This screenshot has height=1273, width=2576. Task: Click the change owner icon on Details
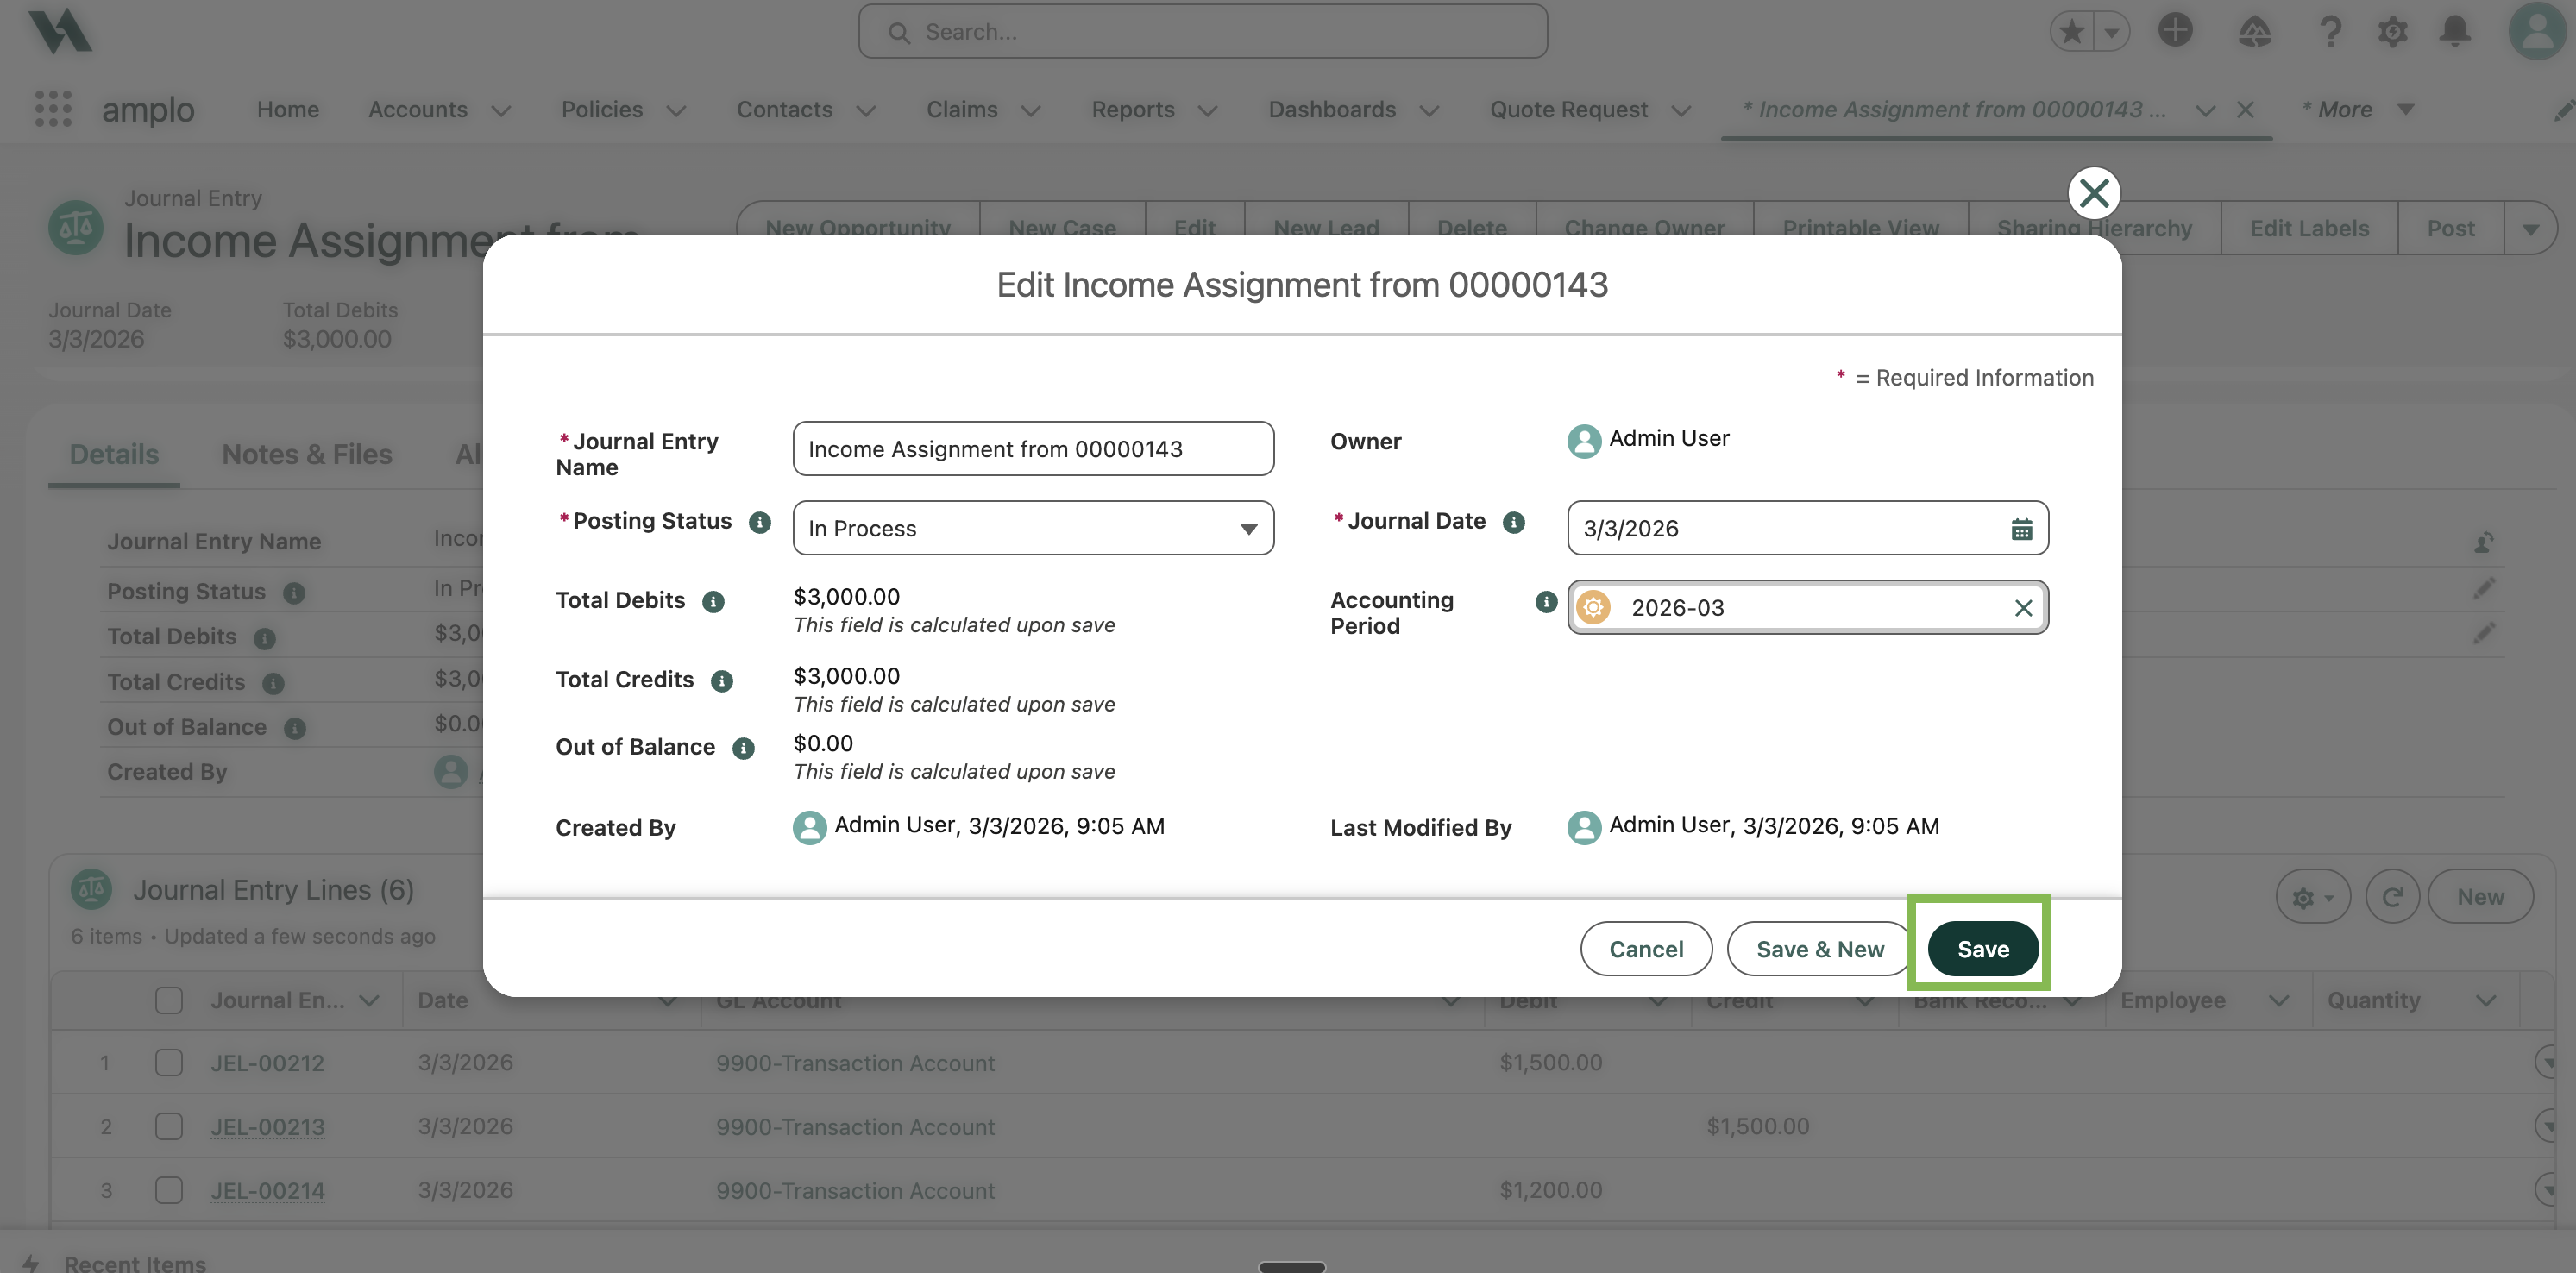[2484, 542]
